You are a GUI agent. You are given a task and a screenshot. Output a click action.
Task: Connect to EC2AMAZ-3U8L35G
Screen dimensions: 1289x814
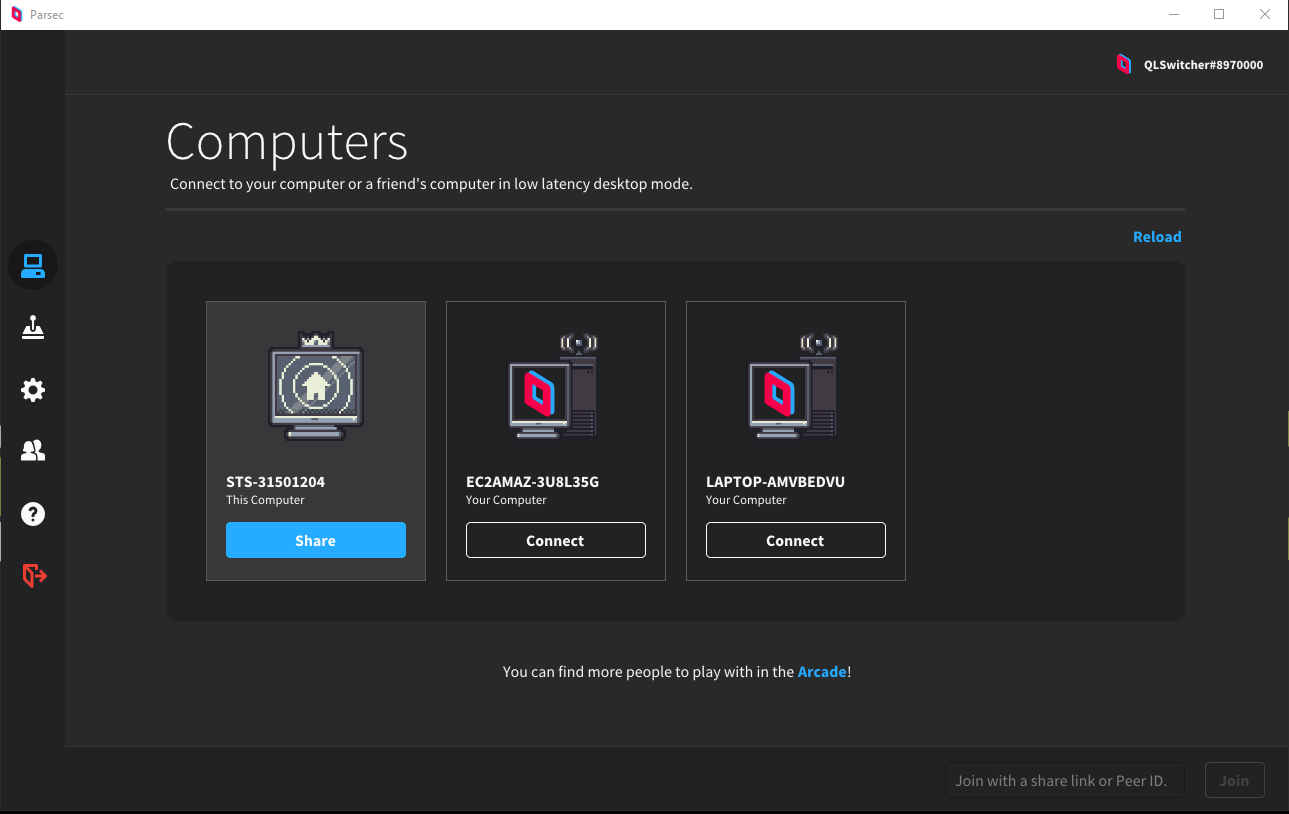pyautogui.click(x=556, y=540)
